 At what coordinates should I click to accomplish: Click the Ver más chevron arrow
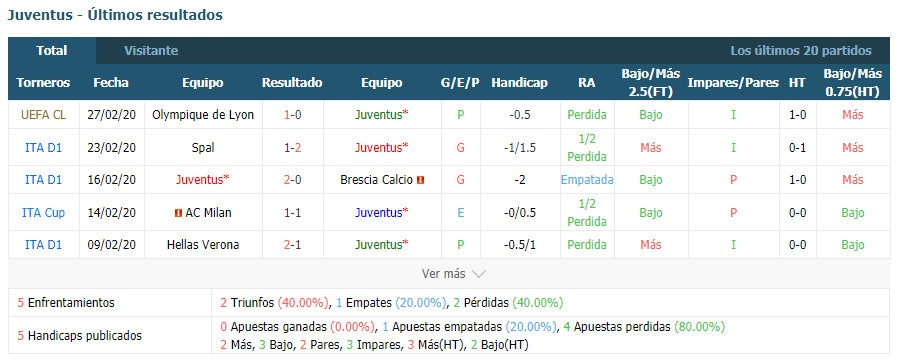pyautogui.click(x=478, y=274)
